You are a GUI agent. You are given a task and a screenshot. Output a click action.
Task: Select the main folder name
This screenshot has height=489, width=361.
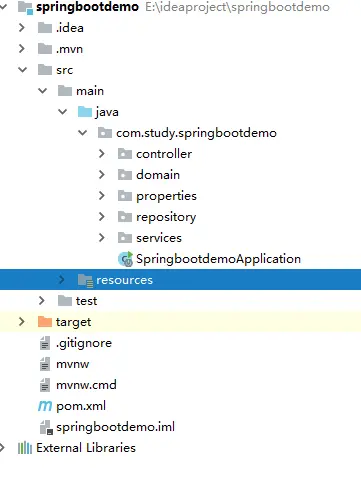click(90, 91)
